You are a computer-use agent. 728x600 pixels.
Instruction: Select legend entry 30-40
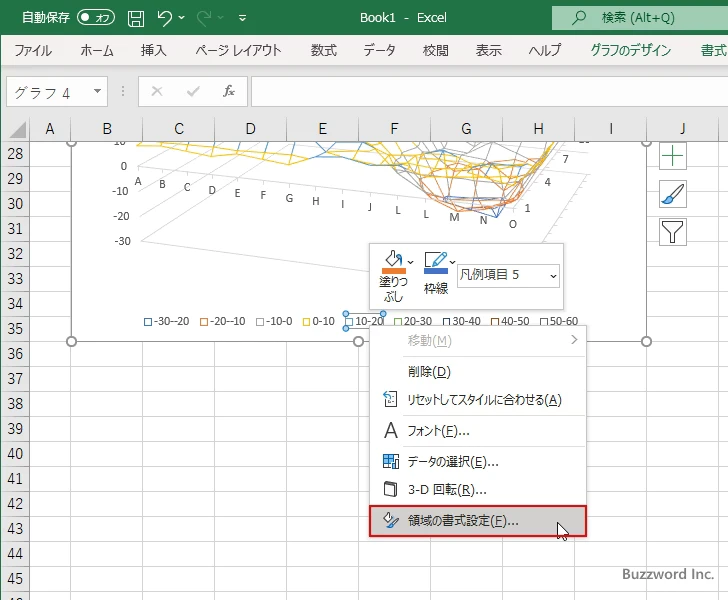coord(462,321)
